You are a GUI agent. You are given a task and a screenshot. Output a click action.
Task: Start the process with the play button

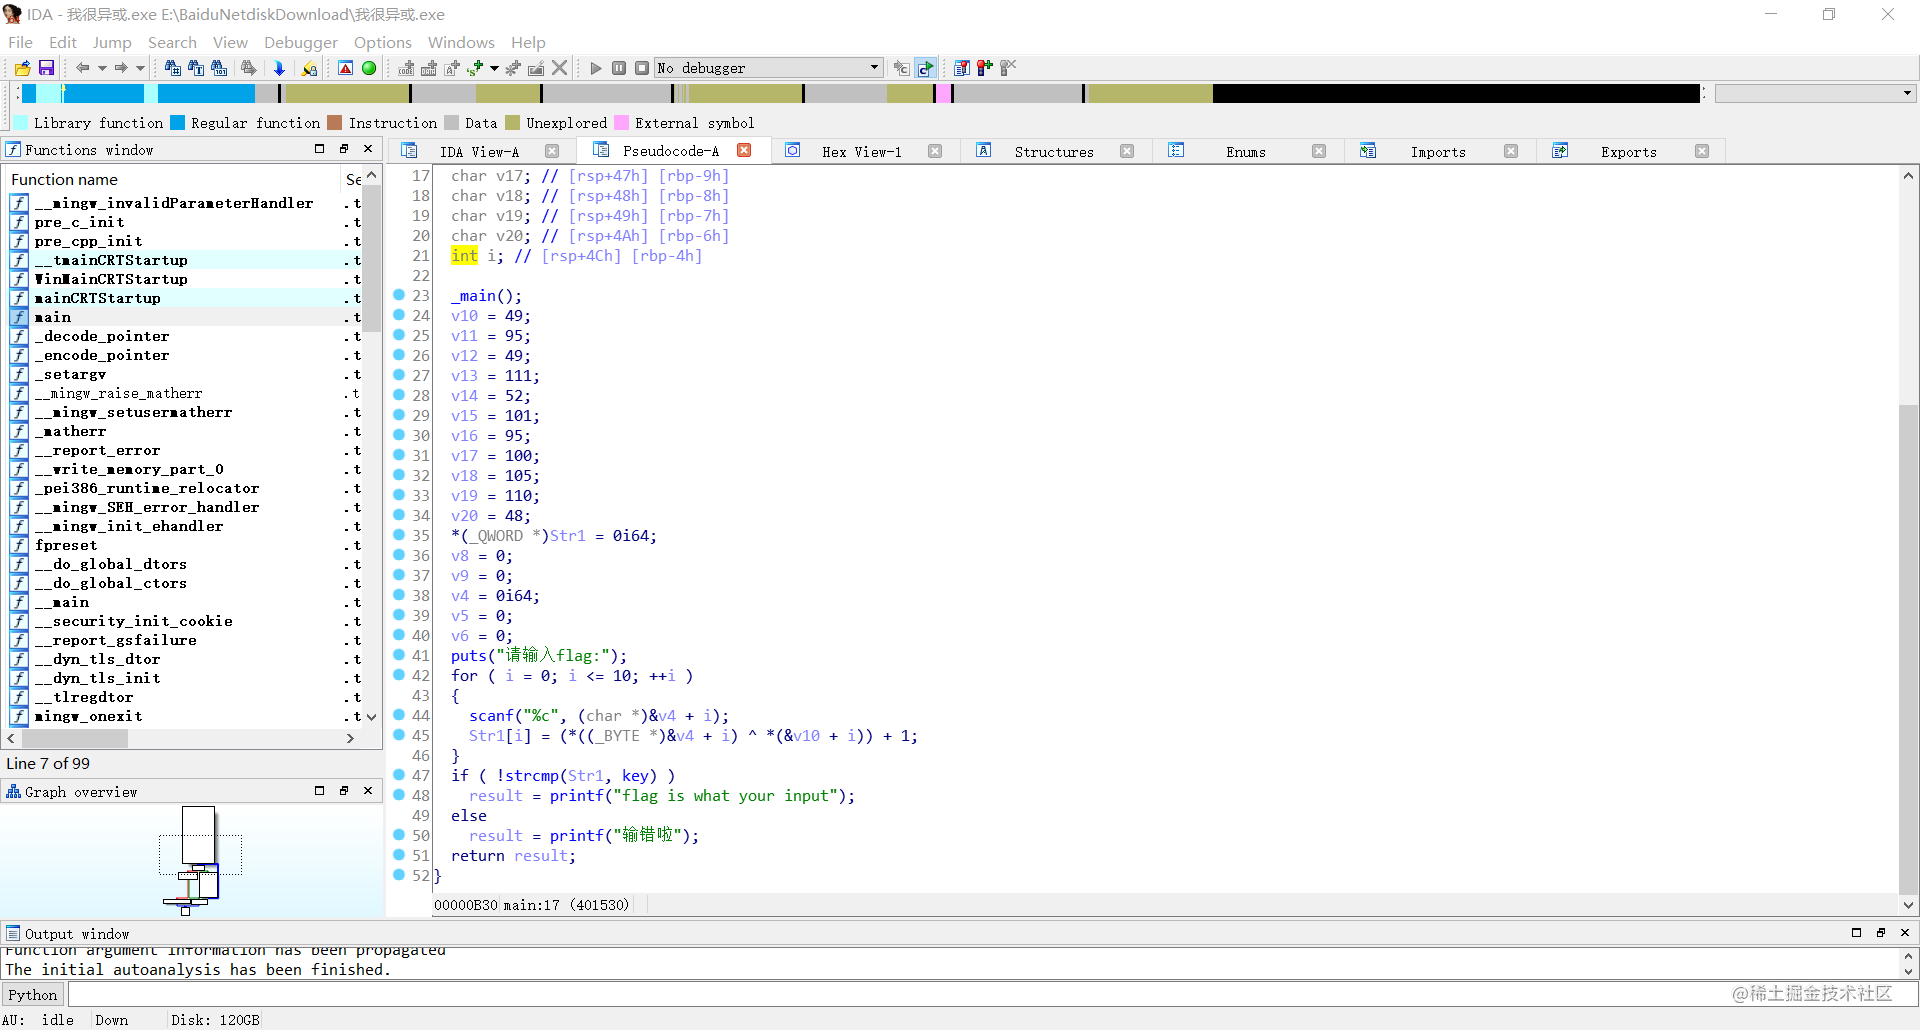coord(596,68)
